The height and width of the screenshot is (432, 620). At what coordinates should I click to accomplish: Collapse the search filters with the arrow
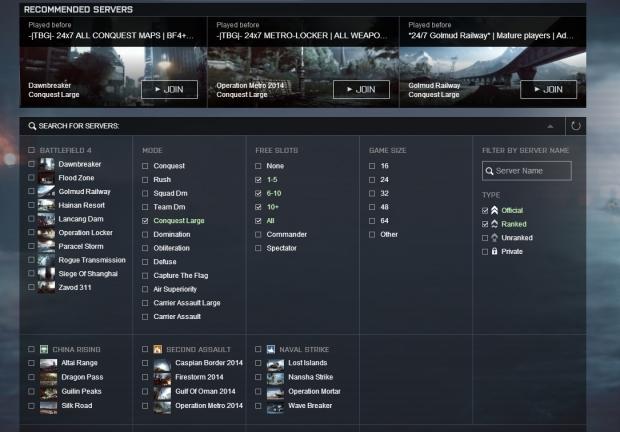coord(550,126)
